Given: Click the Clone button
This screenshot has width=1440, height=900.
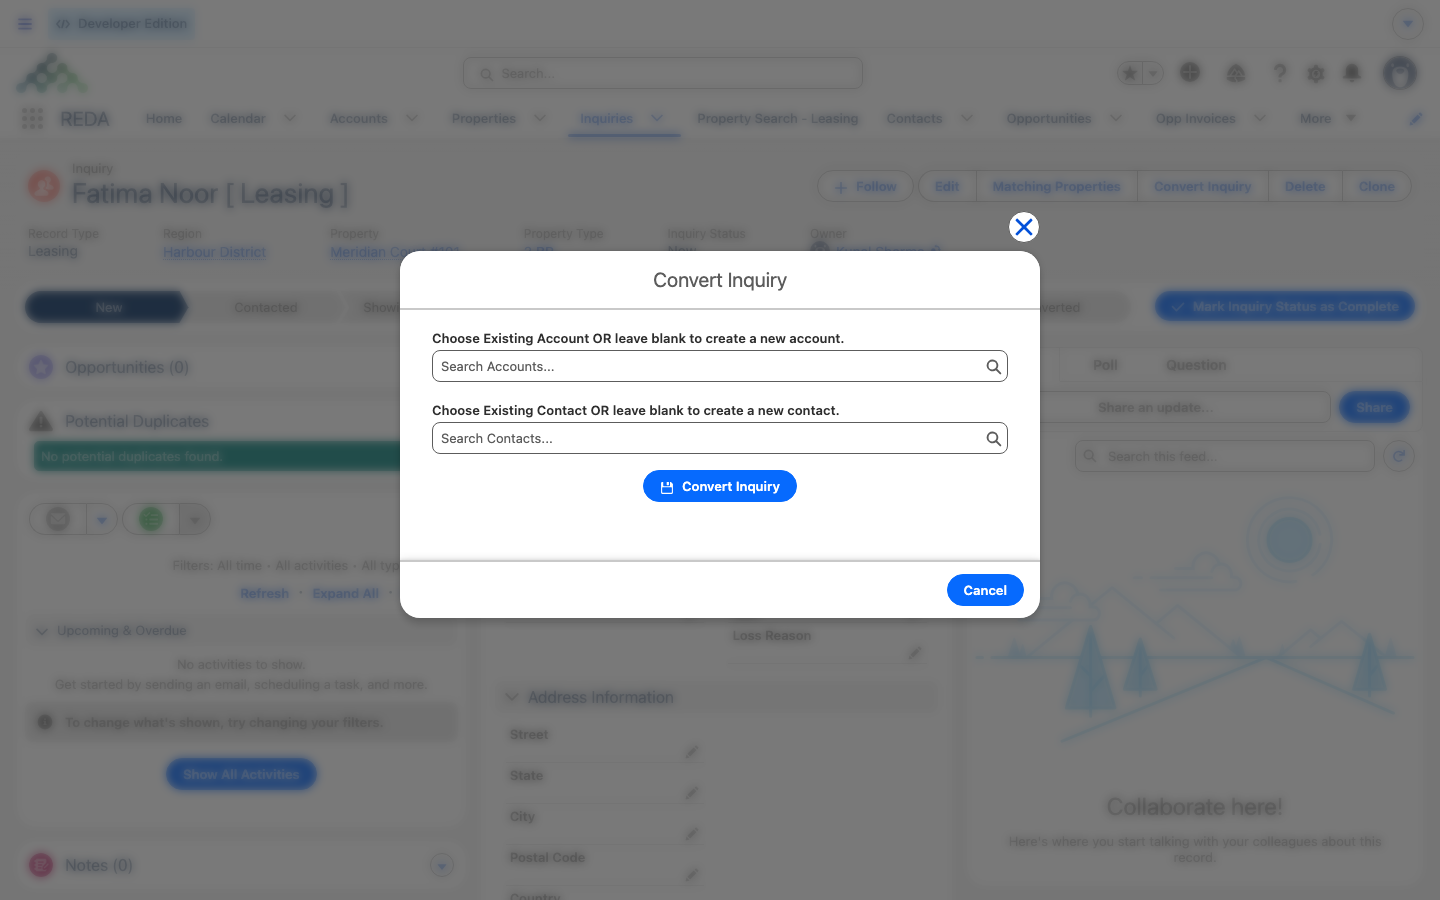Looking at the screenshot, I should click(x=1376, y=187).
